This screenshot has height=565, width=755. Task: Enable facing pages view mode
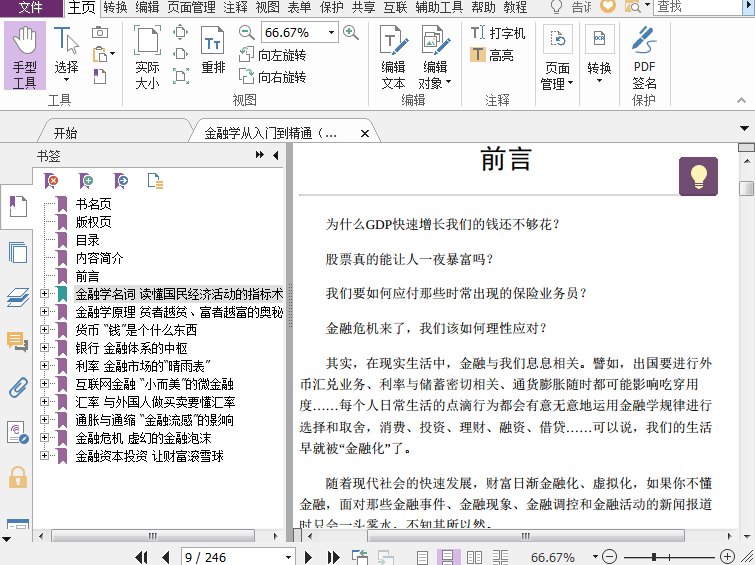[474, 557]
